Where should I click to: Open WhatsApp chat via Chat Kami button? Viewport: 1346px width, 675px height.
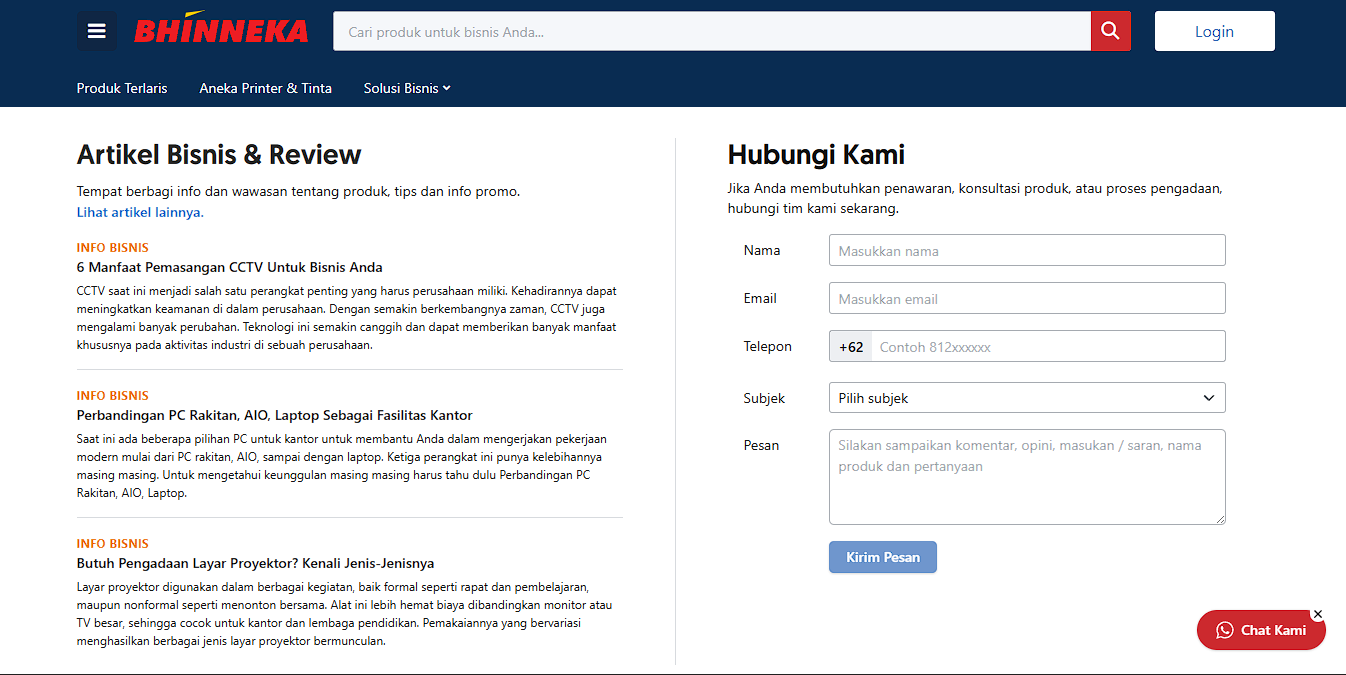pos(1261,630)
